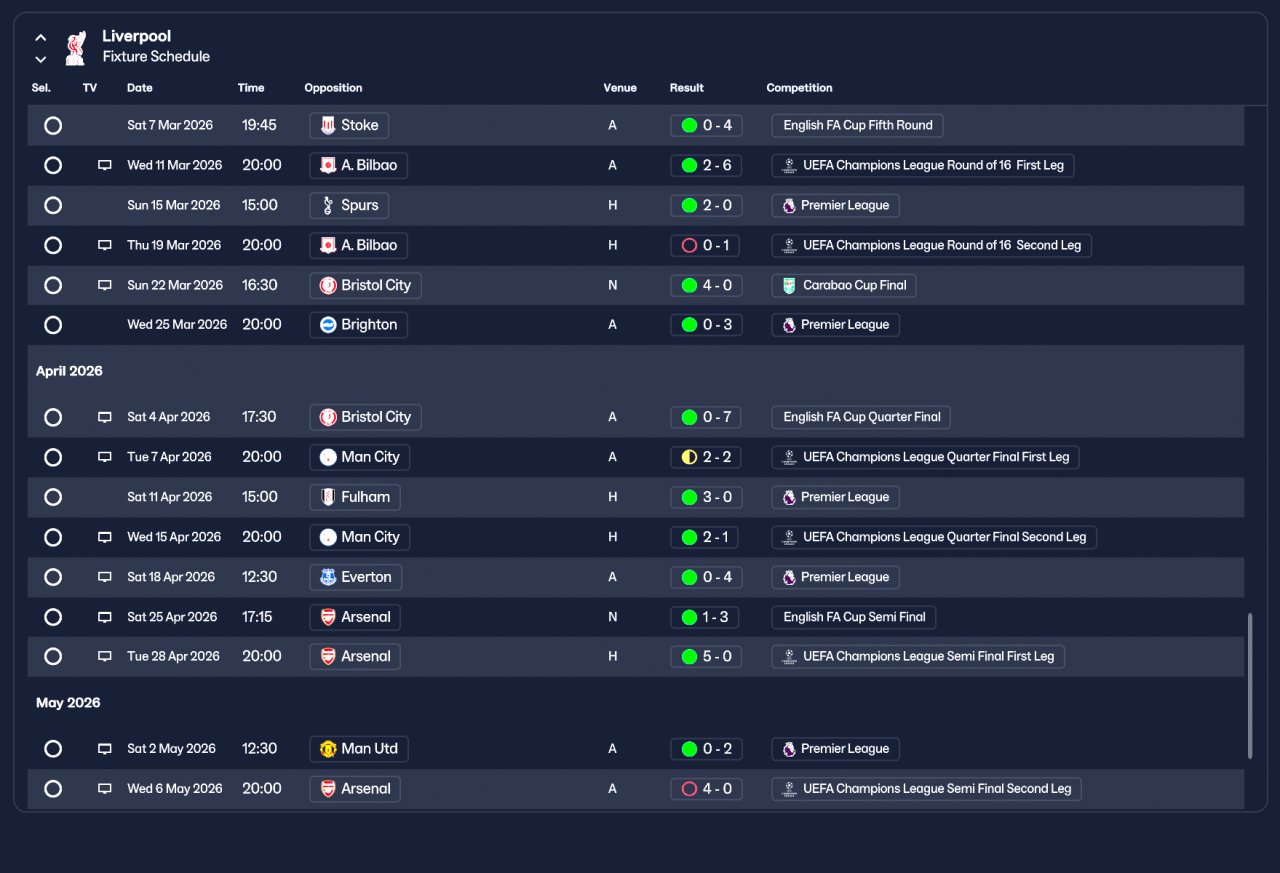Click the TV icon for Sat 25 Apr 2026

point(105,617)
